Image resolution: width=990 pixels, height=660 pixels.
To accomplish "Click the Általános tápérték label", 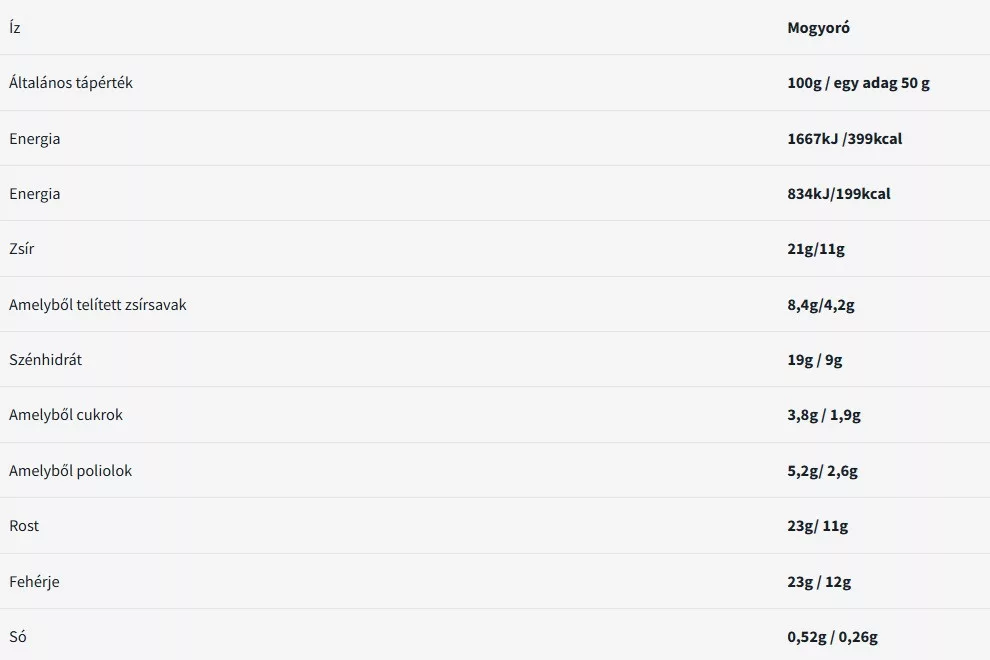I will [x=71, y=83].
